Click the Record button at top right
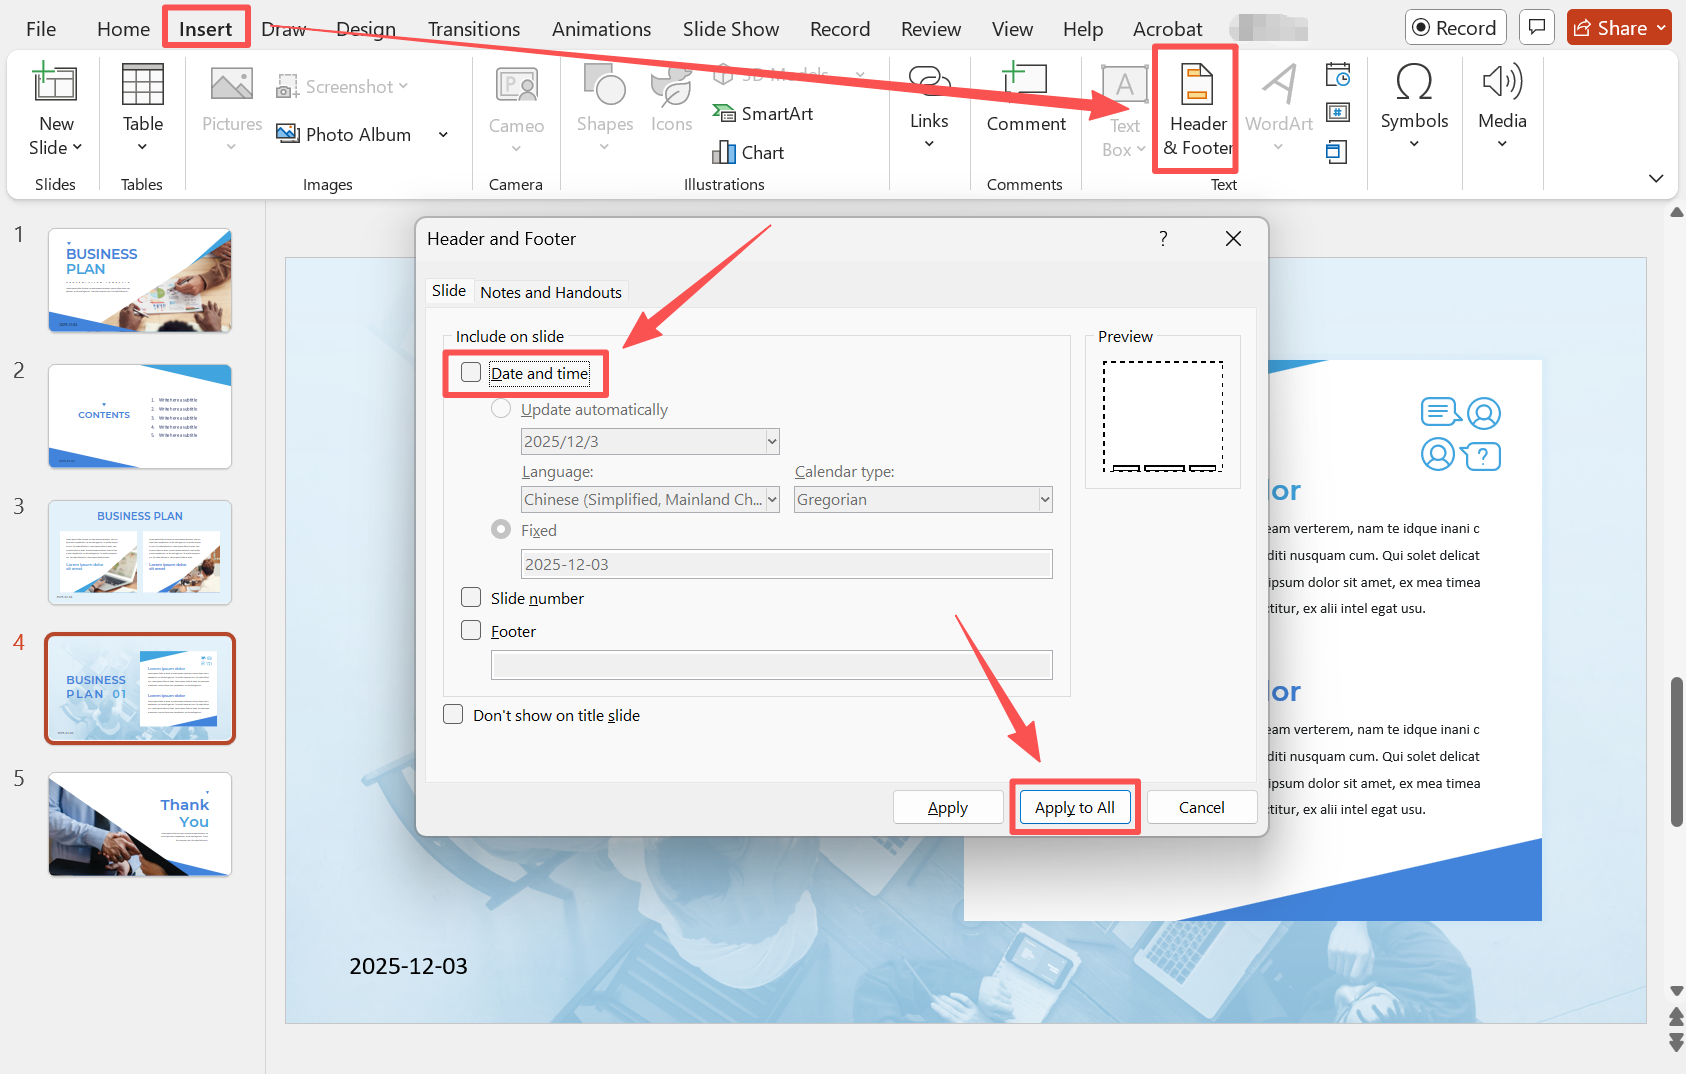The width and height of the screenshot is (1686, 1074). point(1455,28)
